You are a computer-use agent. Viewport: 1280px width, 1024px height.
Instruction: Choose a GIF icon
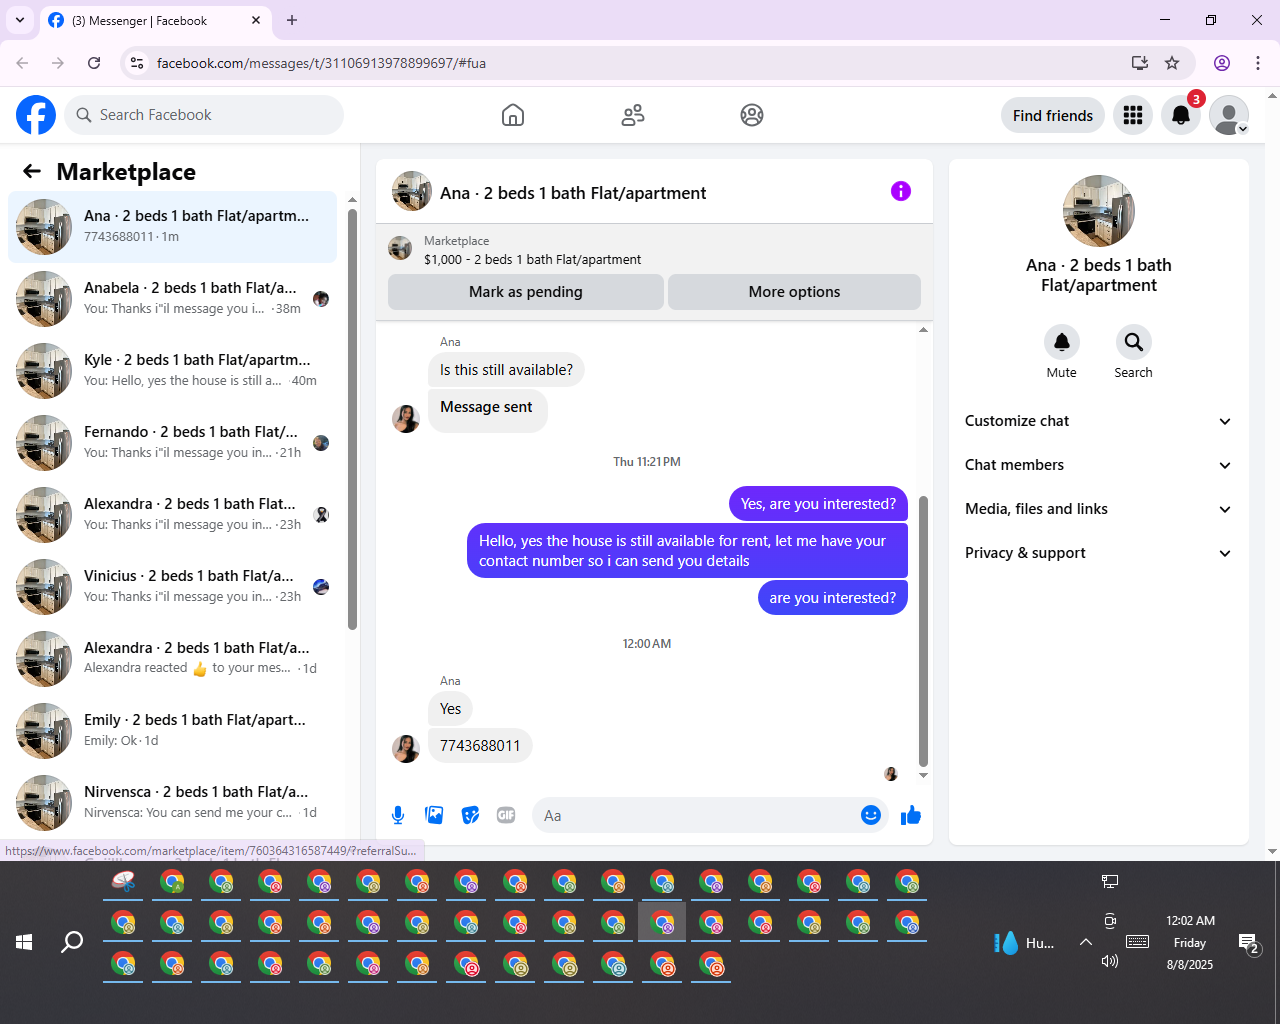coord(506,815)
